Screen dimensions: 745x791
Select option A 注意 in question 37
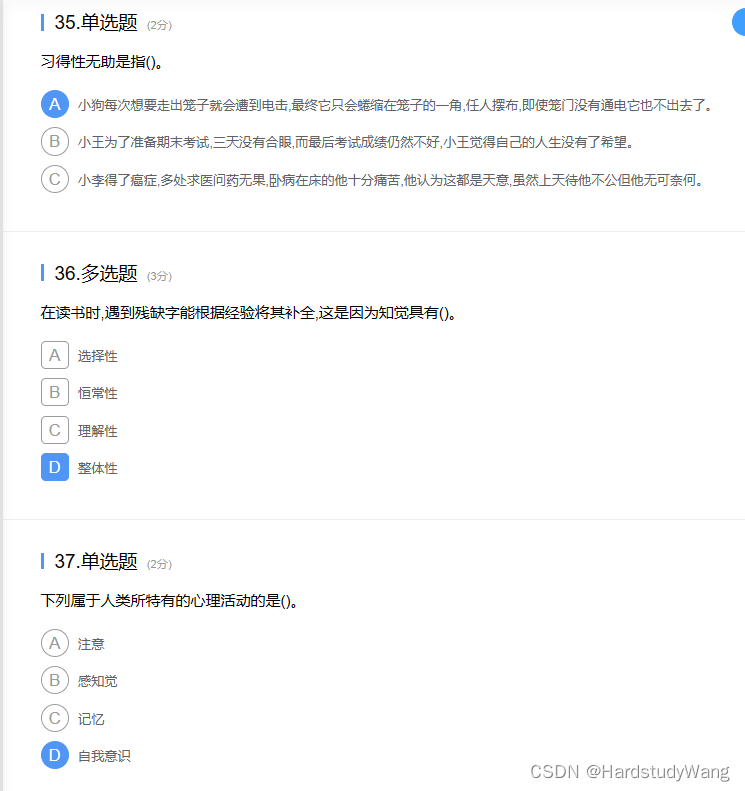click(x=54, y=643)
